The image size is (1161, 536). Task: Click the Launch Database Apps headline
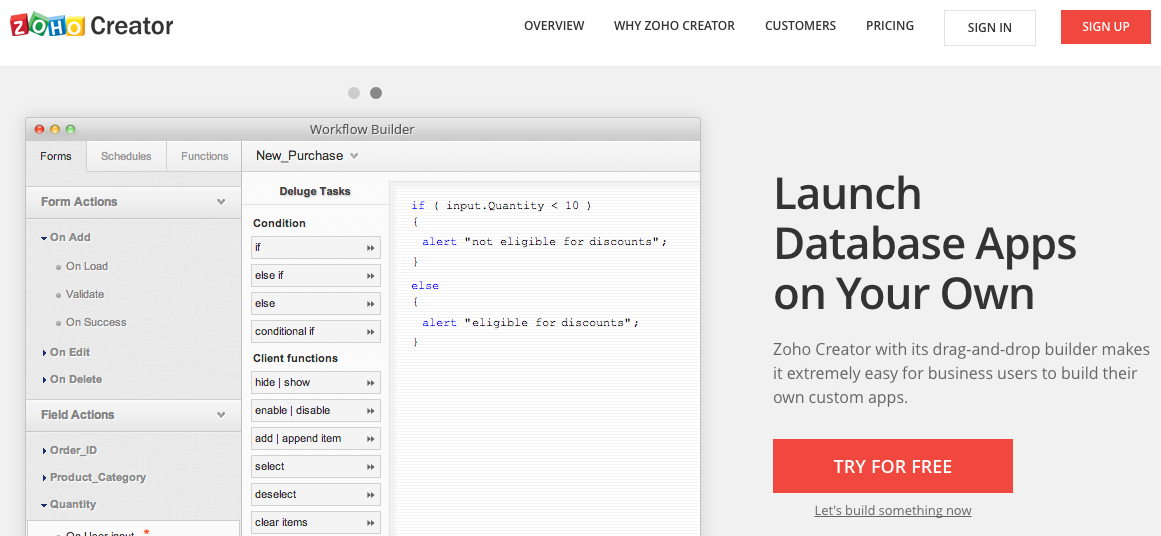click(926, 243)
